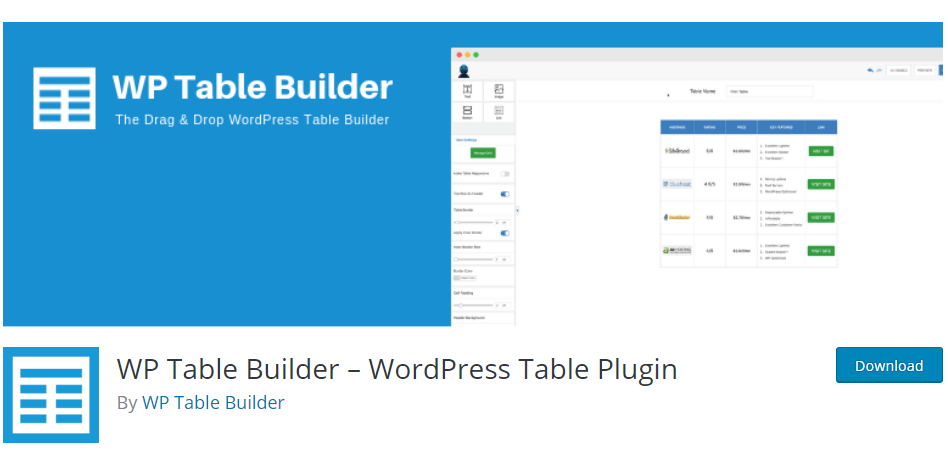Click 'The Drag & Drop WordPress Table Builder' tagline
The height and width of the screenshot is (461, 948).
click(252, 120)
